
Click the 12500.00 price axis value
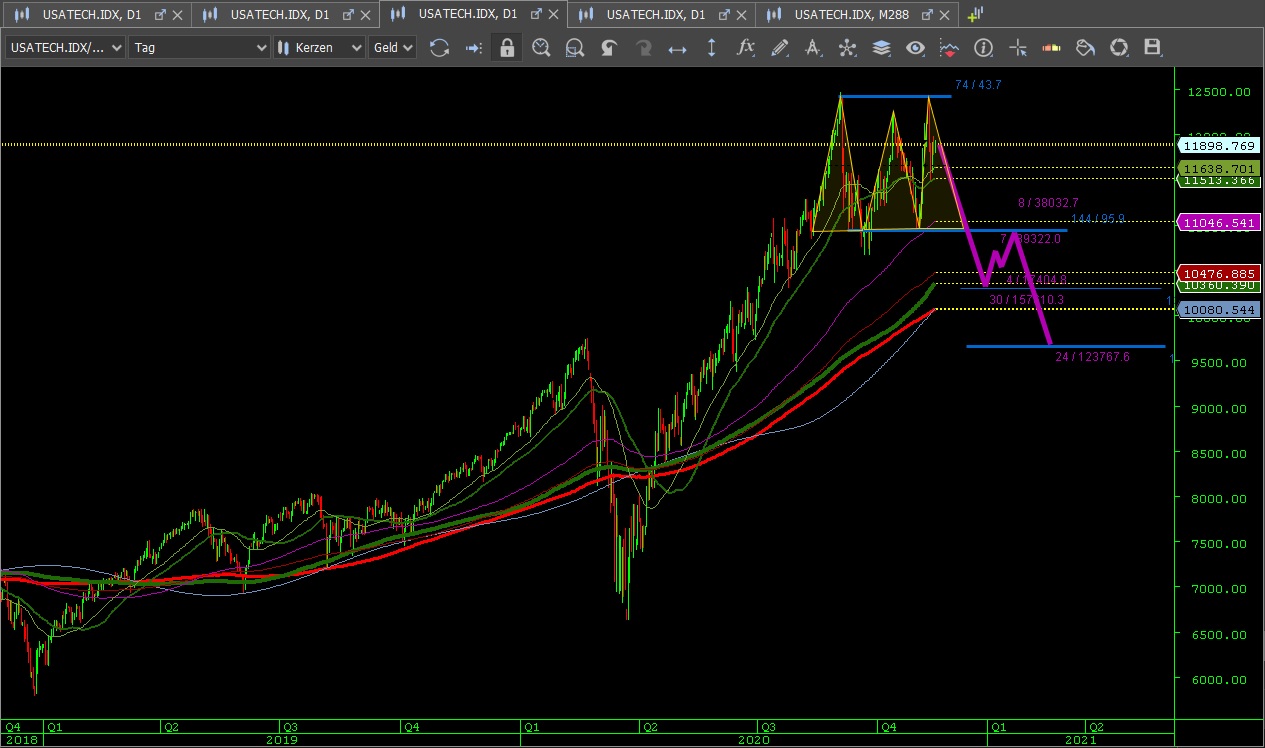pos(1217,92)
